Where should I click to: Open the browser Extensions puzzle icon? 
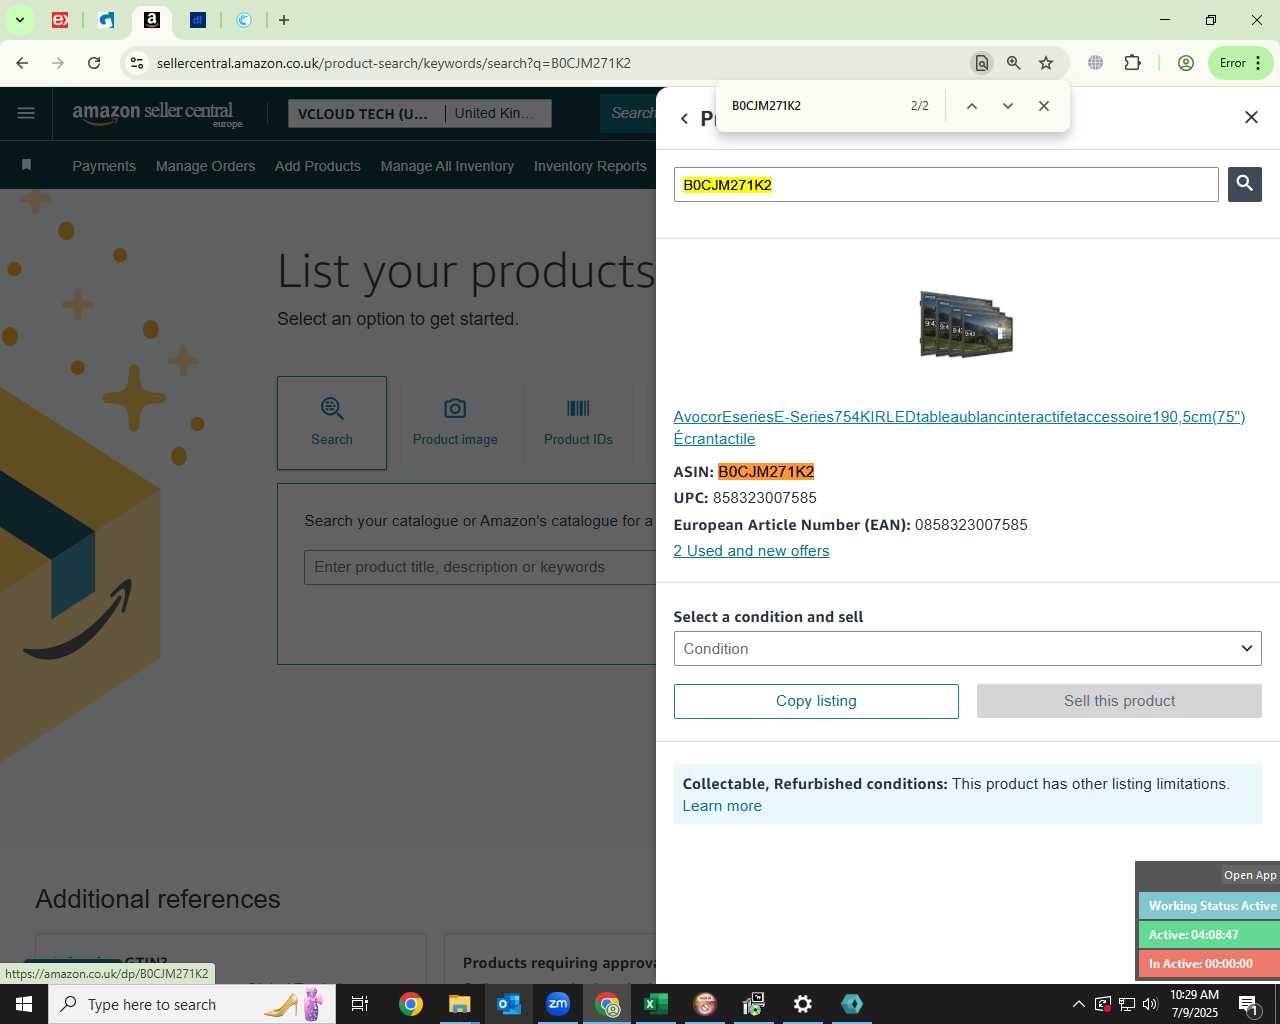(1132, 63)
